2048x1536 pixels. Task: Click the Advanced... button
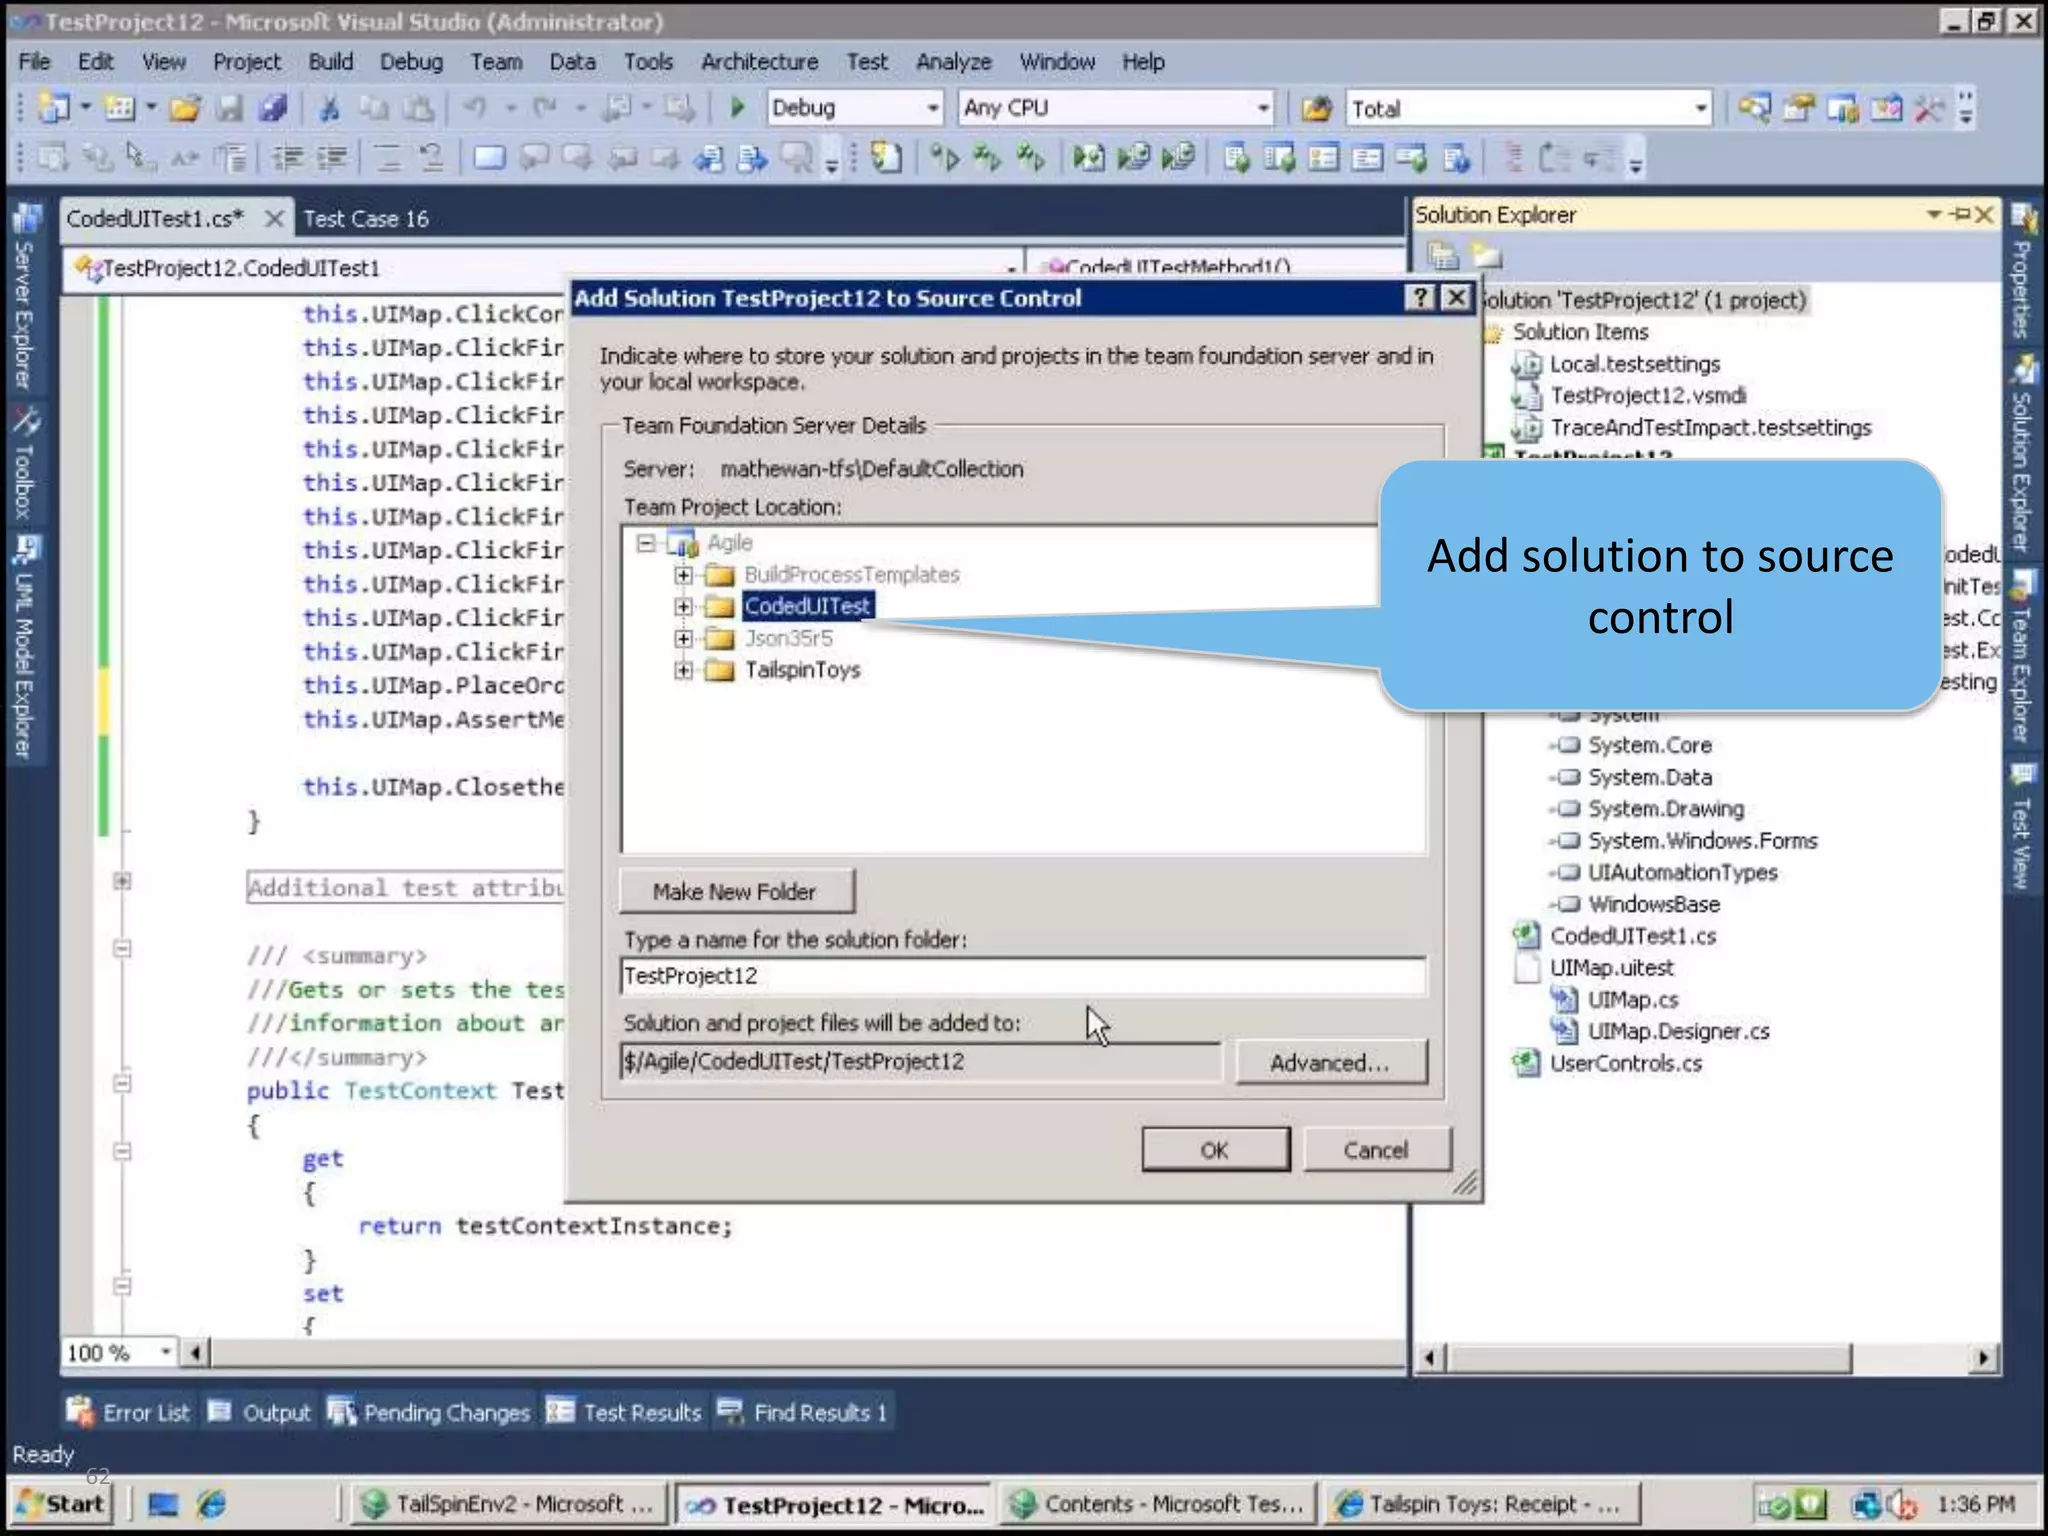pos(1330,1062)
